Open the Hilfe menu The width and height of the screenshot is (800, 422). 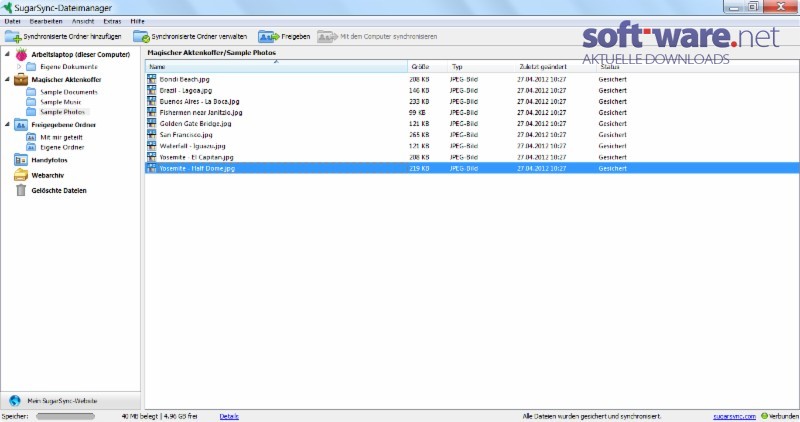pyautogui.click(x=137, y=21)
